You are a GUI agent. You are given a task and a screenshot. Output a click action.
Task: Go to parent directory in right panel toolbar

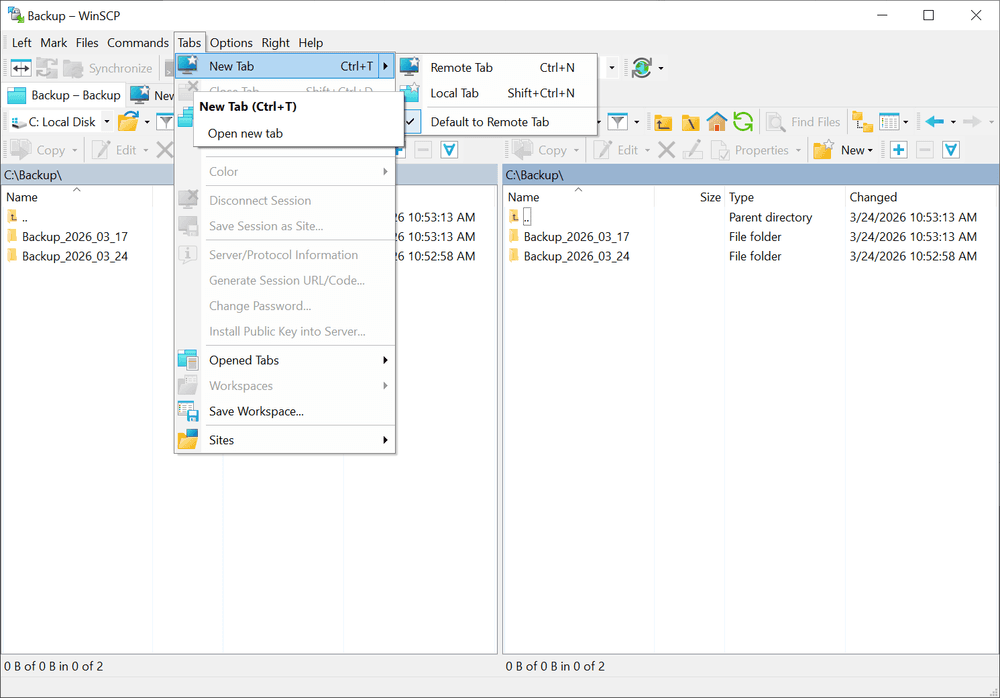663,122
